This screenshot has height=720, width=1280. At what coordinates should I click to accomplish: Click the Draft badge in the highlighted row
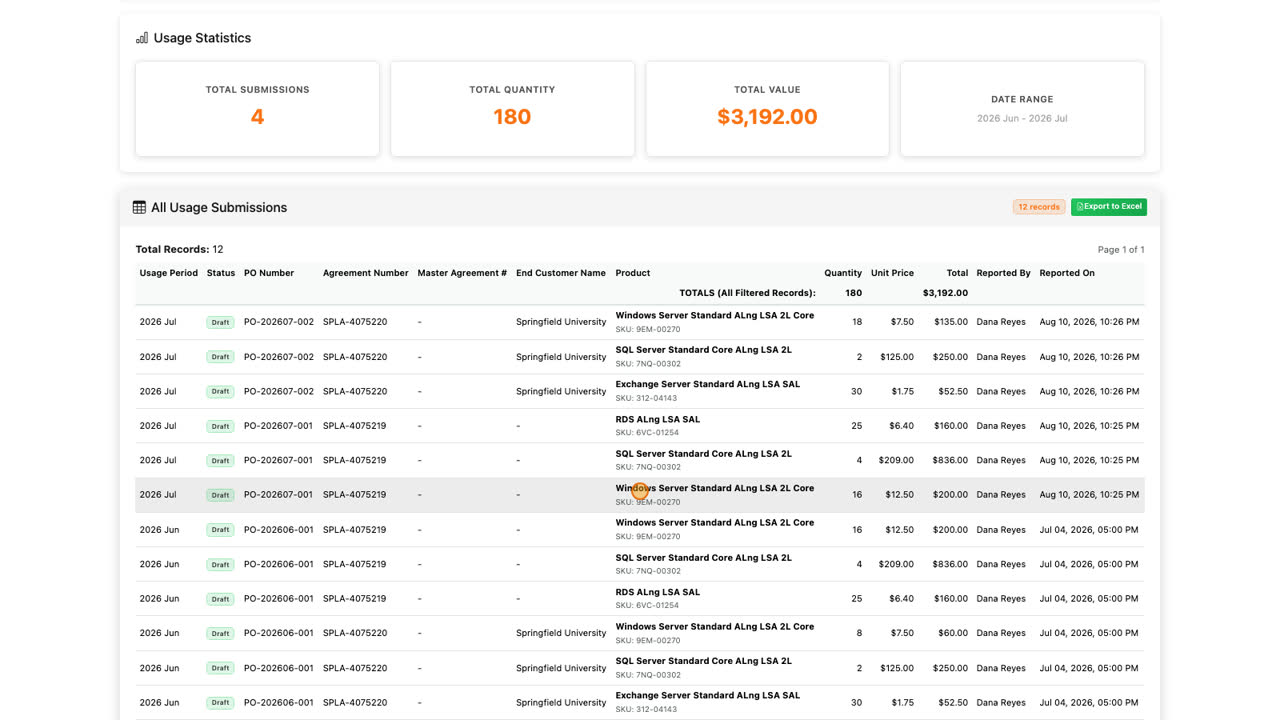(220, 495)
